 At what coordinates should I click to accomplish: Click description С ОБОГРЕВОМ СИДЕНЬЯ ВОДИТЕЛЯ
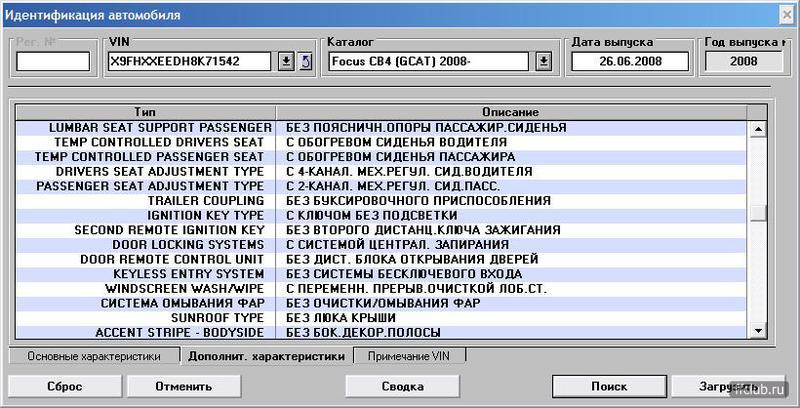396,142
